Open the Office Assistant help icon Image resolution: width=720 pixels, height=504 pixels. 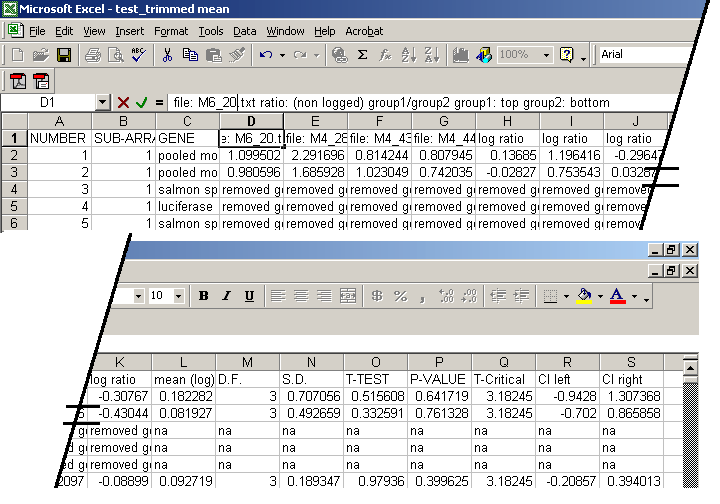tap(567, 55)
